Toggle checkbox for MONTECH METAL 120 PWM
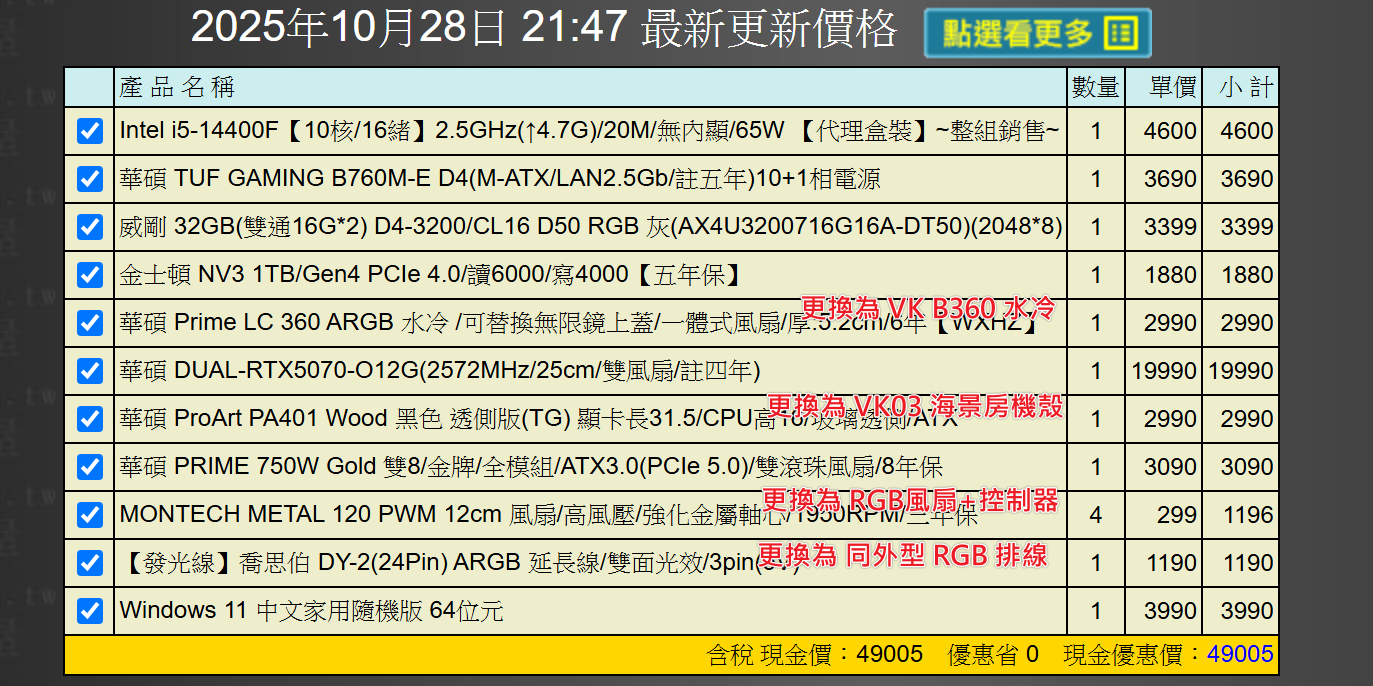Viewport: 1373px width, 686px height. [x=90, y=515]
